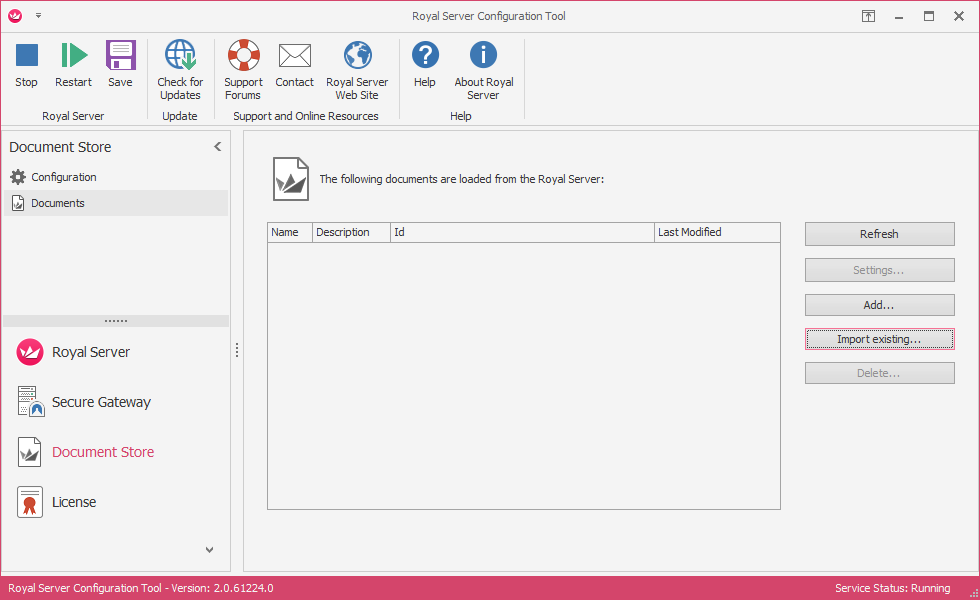Viewport: 980px width, 600px height.
Task: Switch to License section
Action: click(x=116, y=502)
